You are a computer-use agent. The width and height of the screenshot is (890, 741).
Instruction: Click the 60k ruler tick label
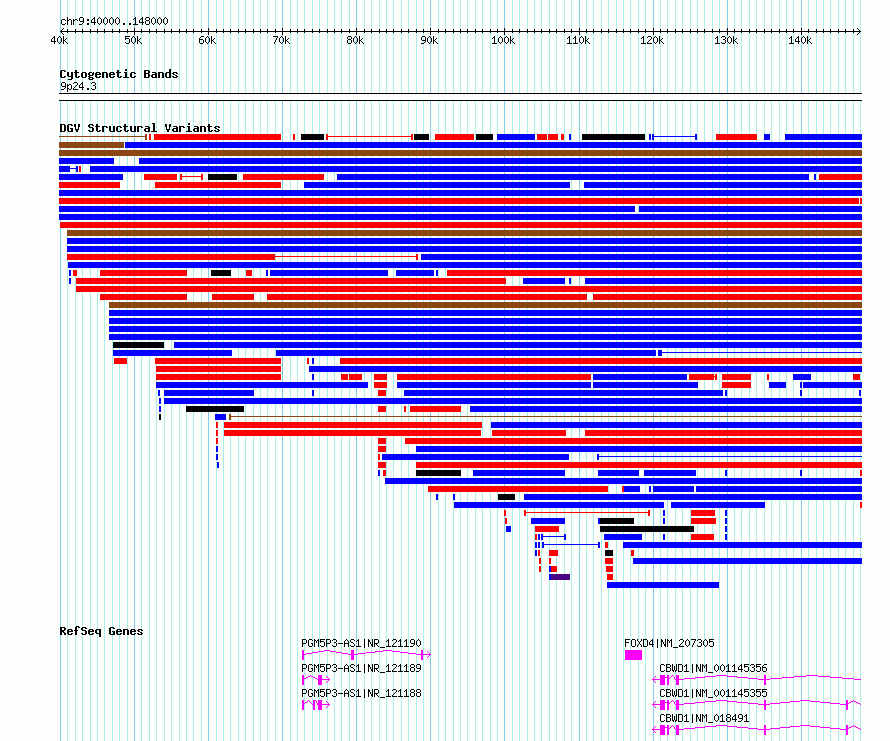(x=207, y=40)
